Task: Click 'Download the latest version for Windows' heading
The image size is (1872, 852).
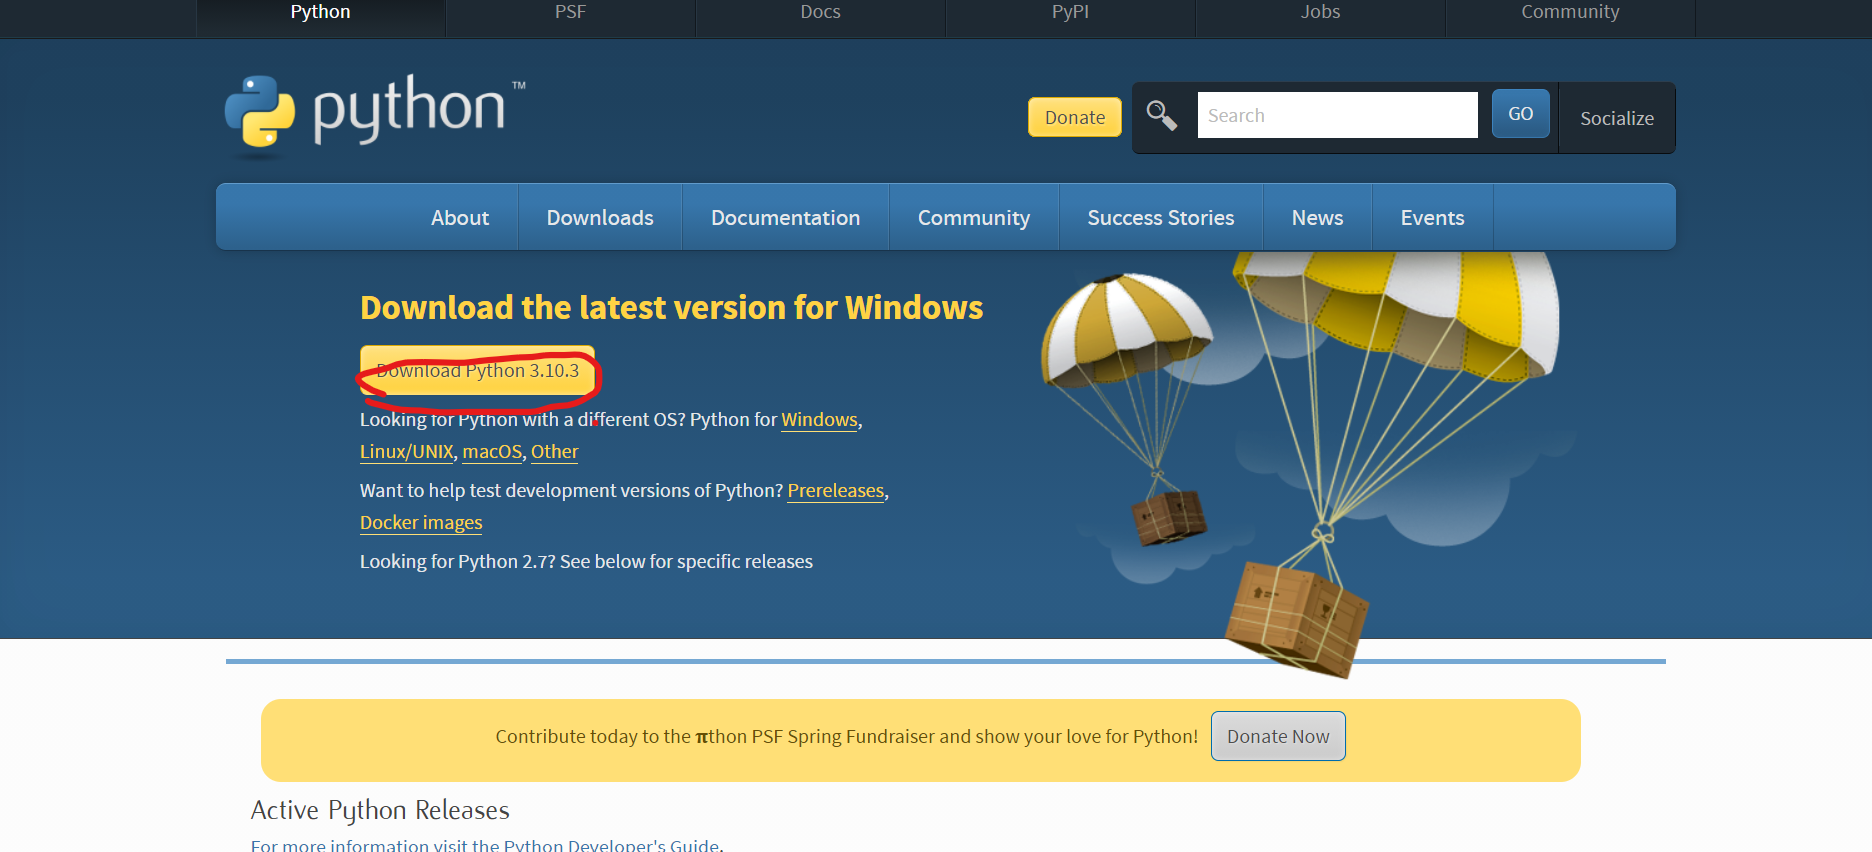Action: point(671,307)
